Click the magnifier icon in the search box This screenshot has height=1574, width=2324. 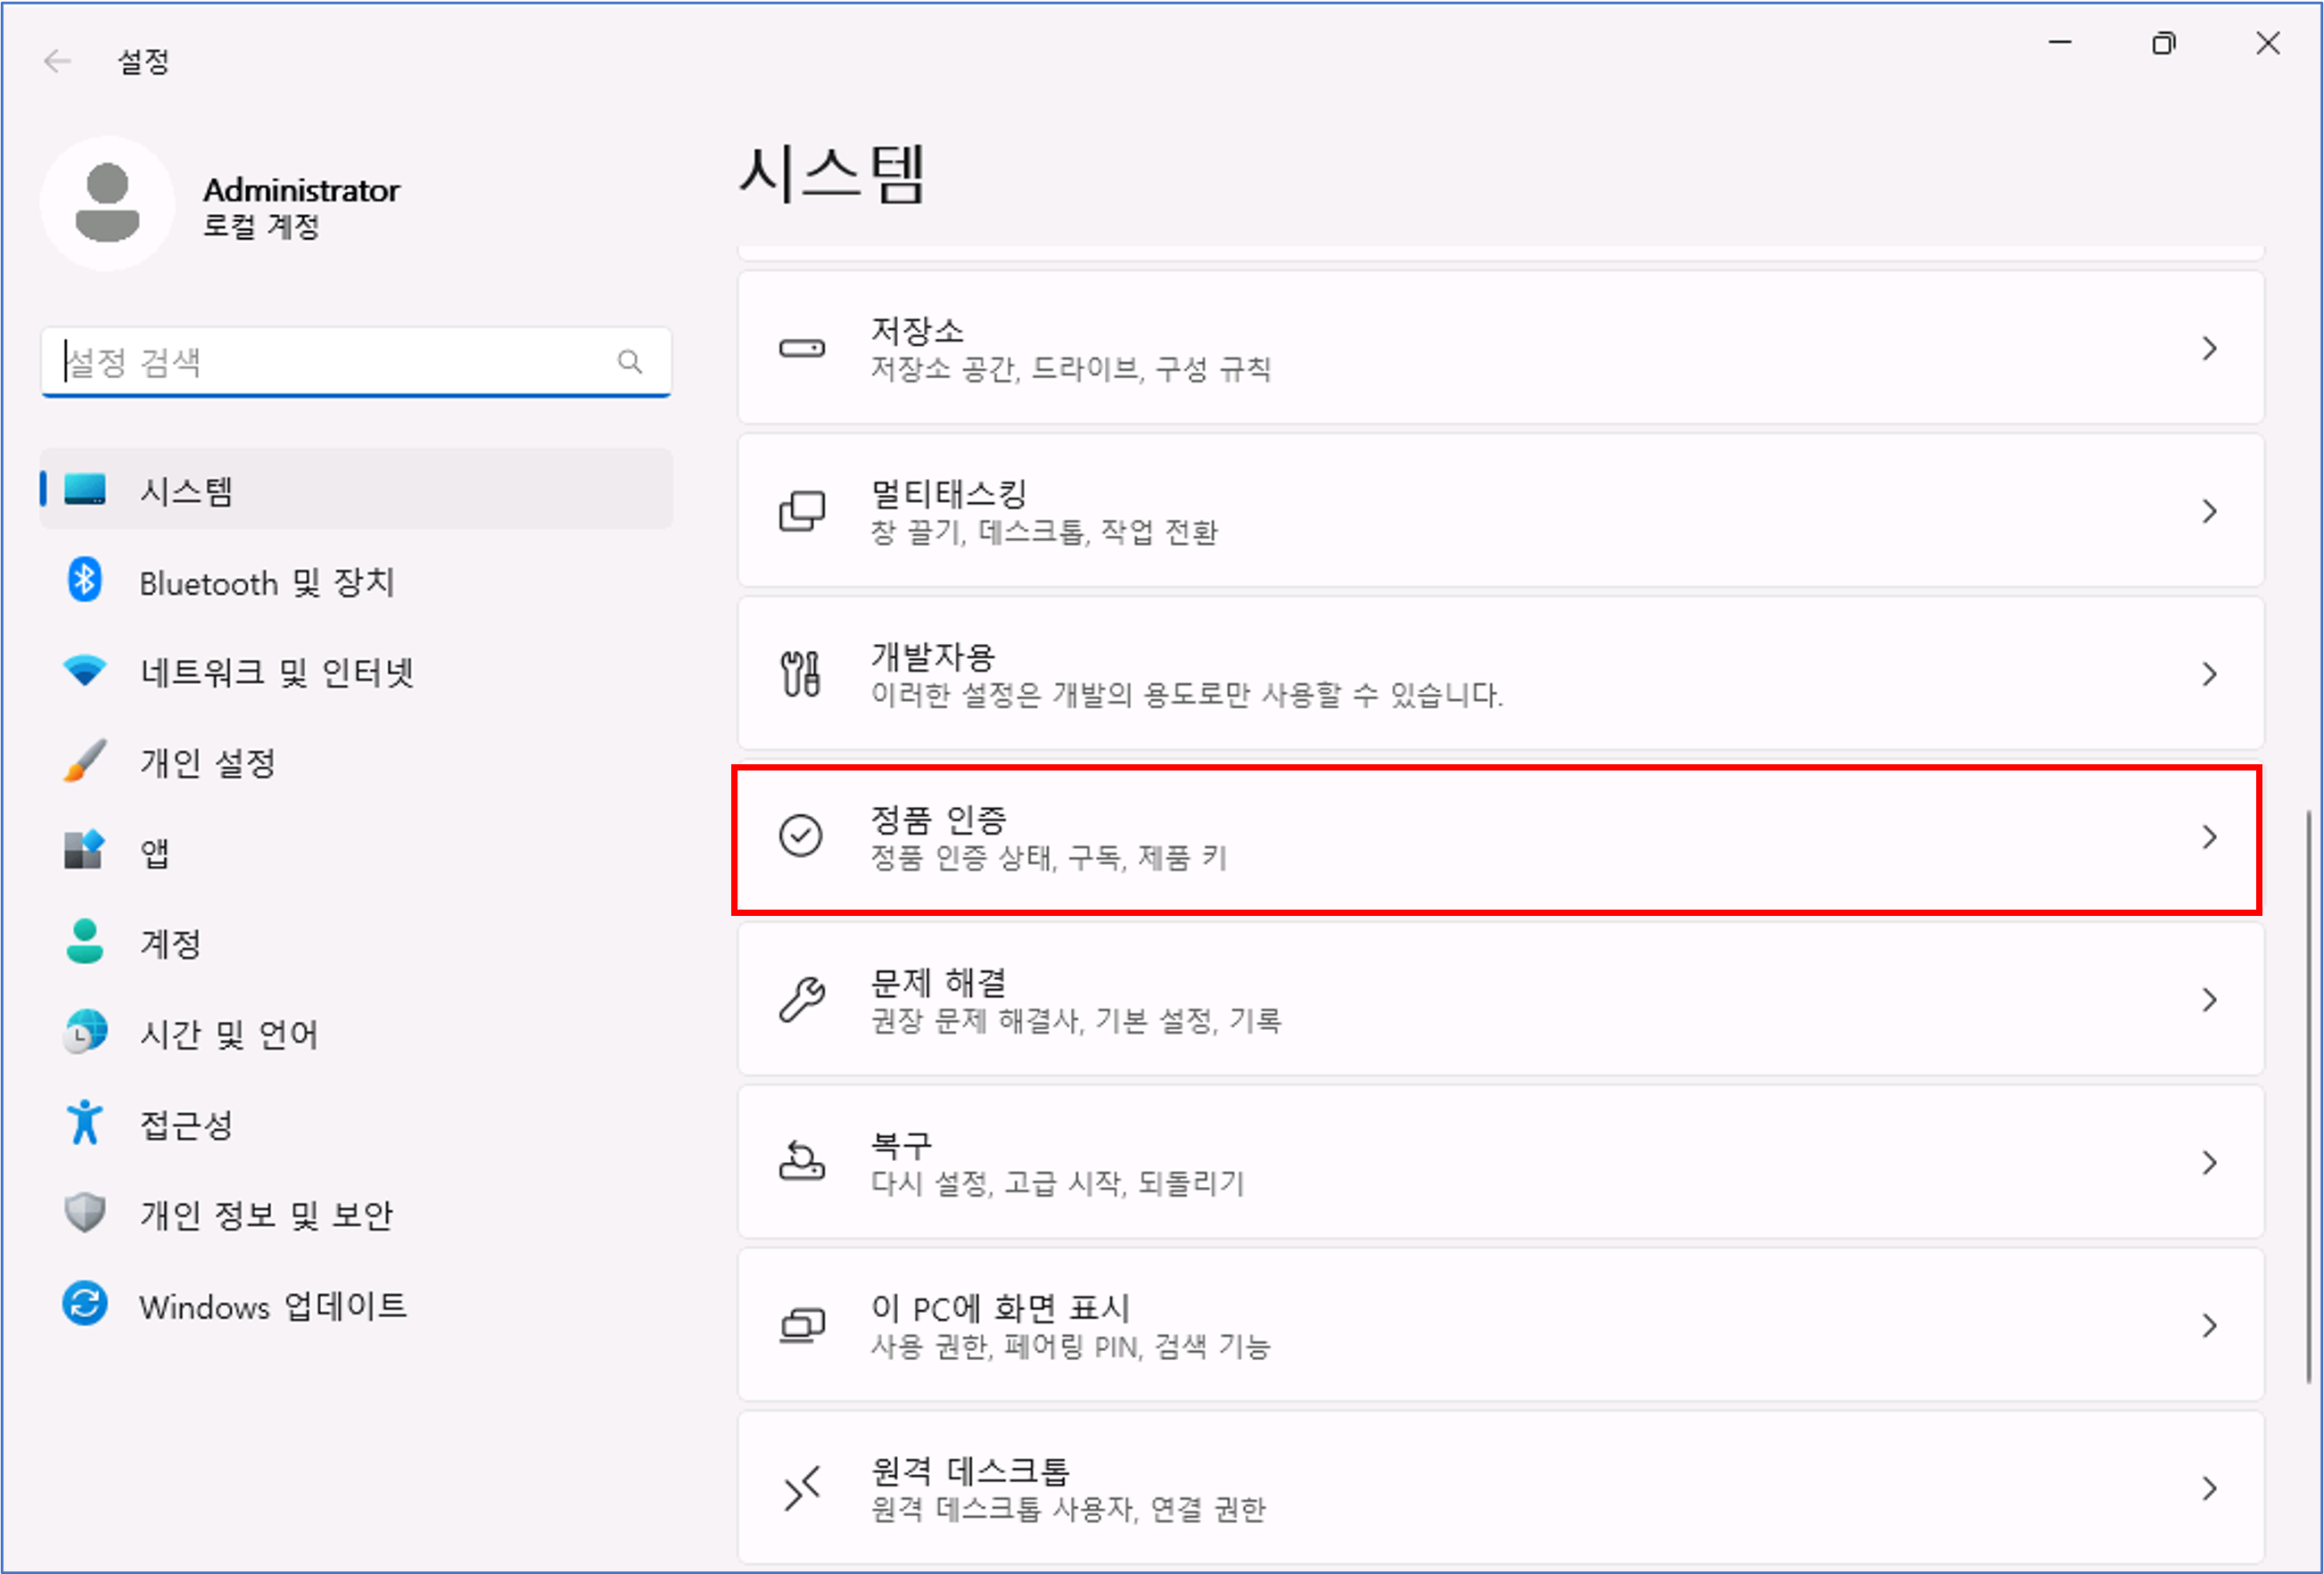(x=629, y=361)
